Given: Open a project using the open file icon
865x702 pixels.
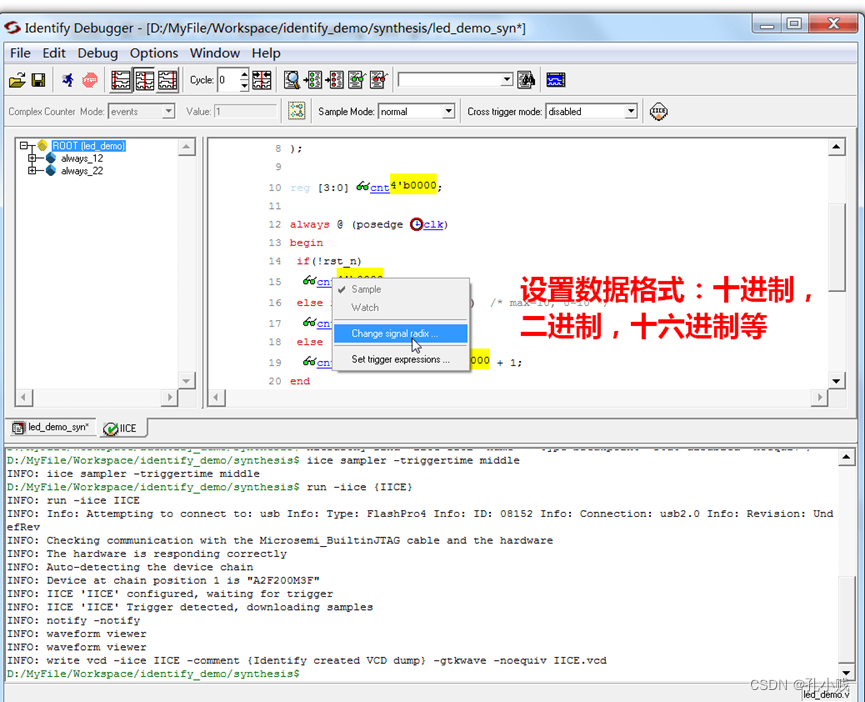Looking at the screenshot, I should [17, 80].
